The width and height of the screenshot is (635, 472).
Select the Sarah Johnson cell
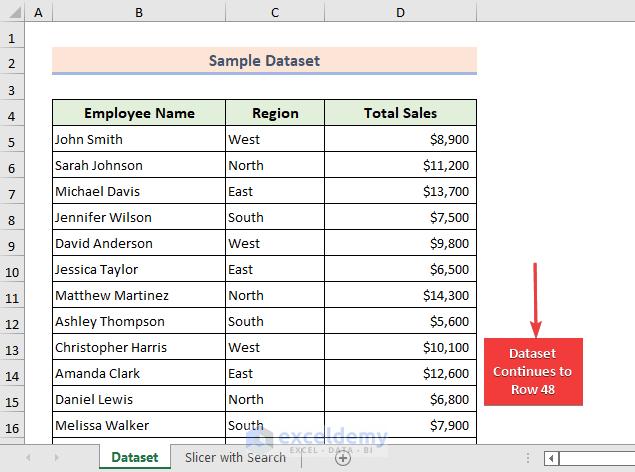(x=139, y=165)
